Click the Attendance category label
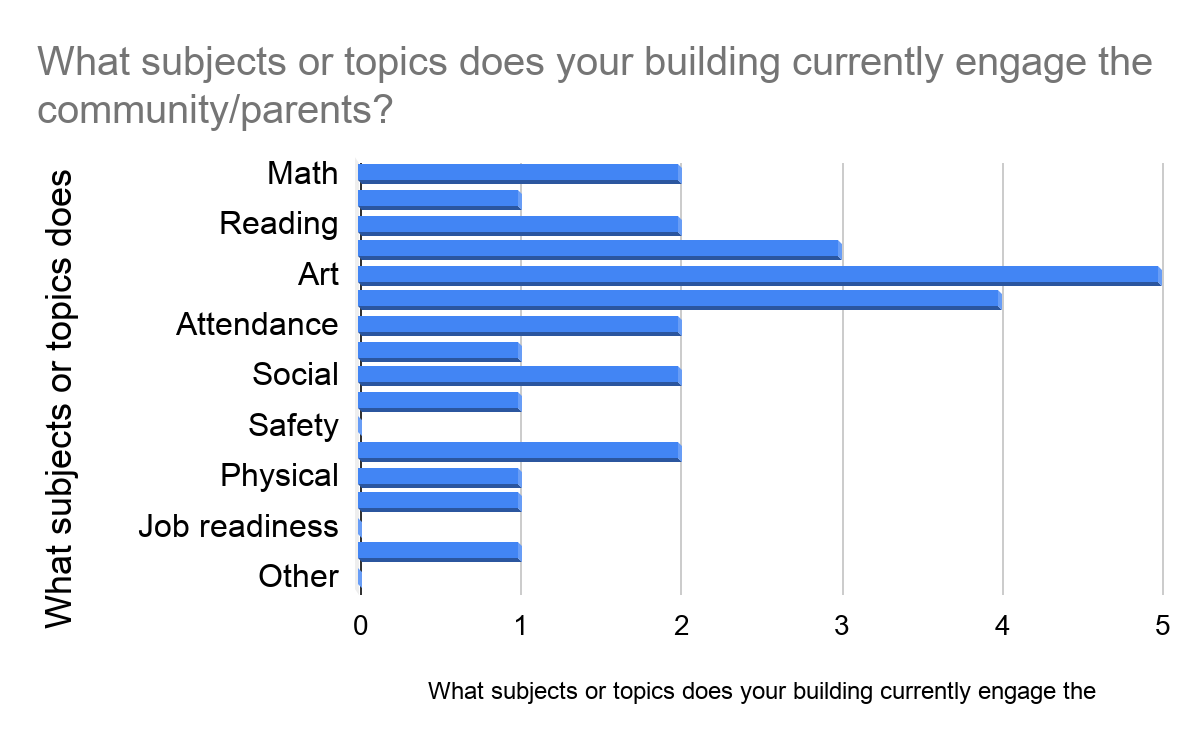This screenshot has width=1200, height=742. (257, 324)
